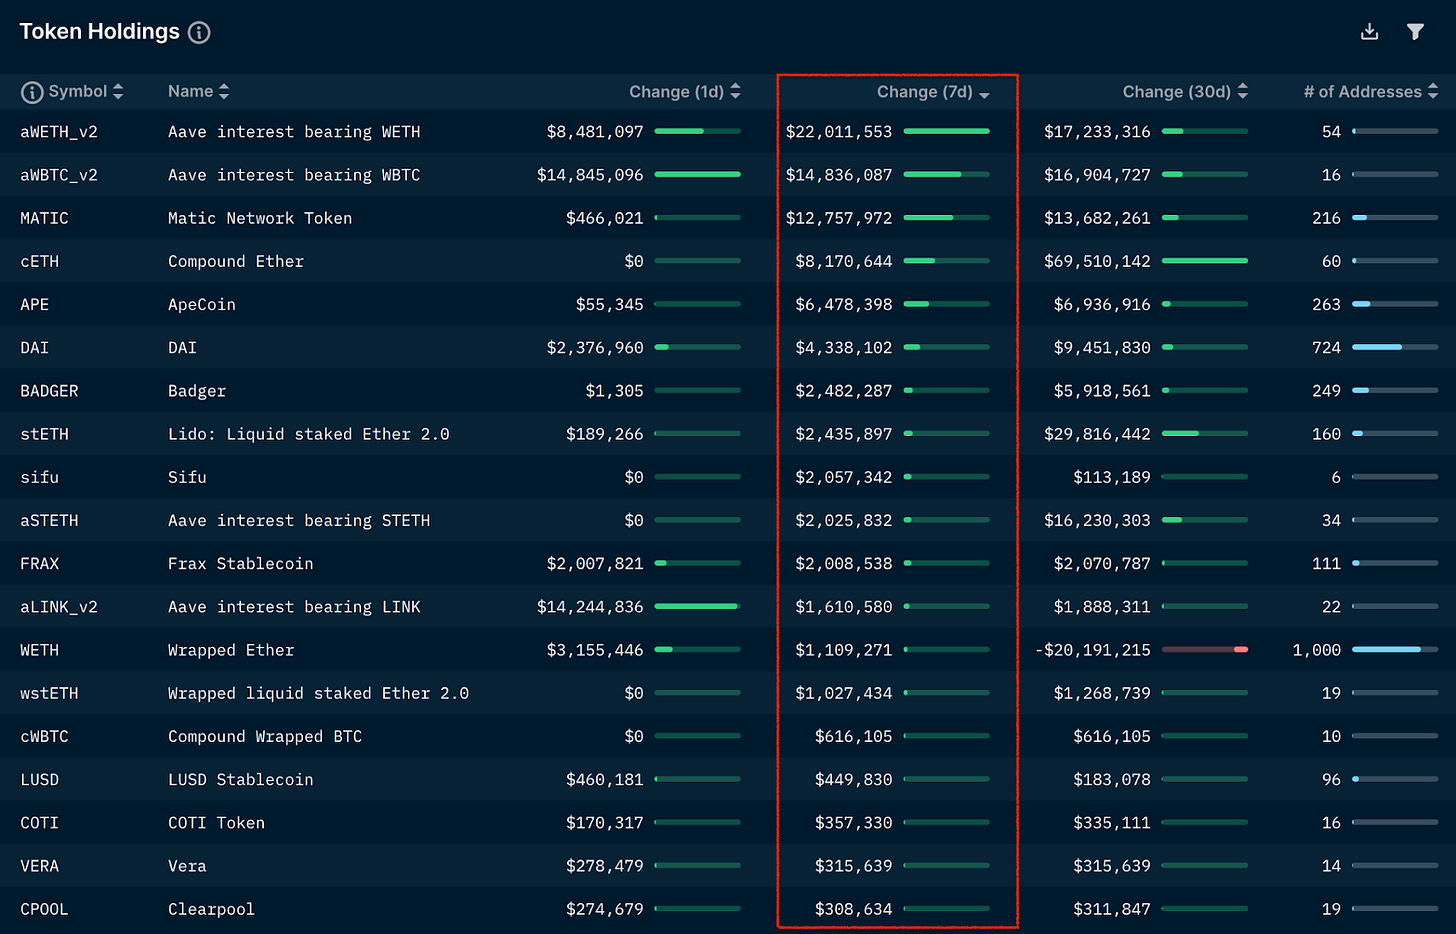This screenshot has width=1456, height=934.
Task: Select the VERA symbol
Action: tap(39, 866)
